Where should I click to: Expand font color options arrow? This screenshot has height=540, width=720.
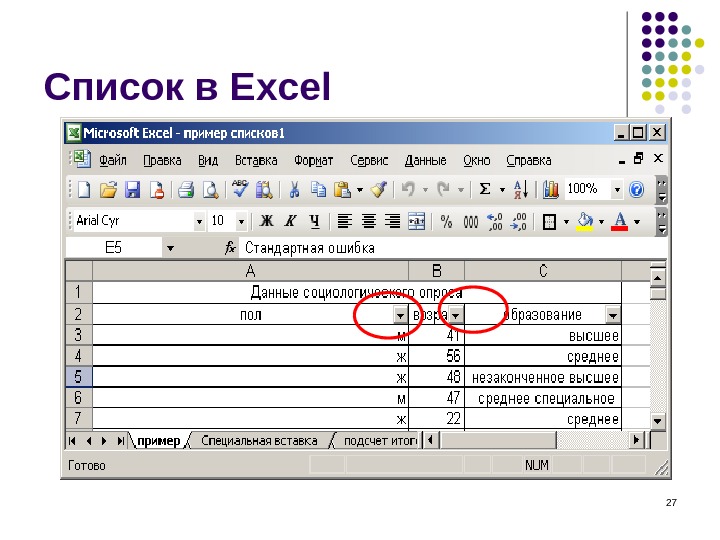click(x=637, y=222)
